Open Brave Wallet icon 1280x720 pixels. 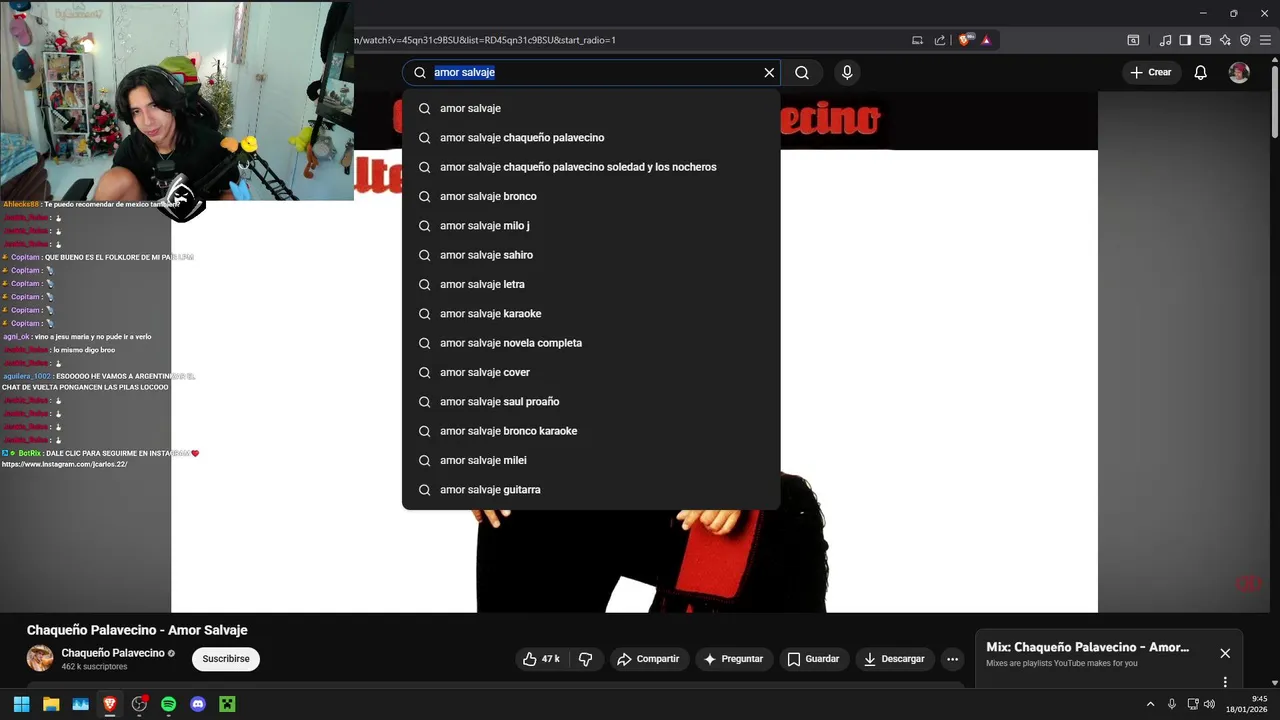tap(1205, 40)
